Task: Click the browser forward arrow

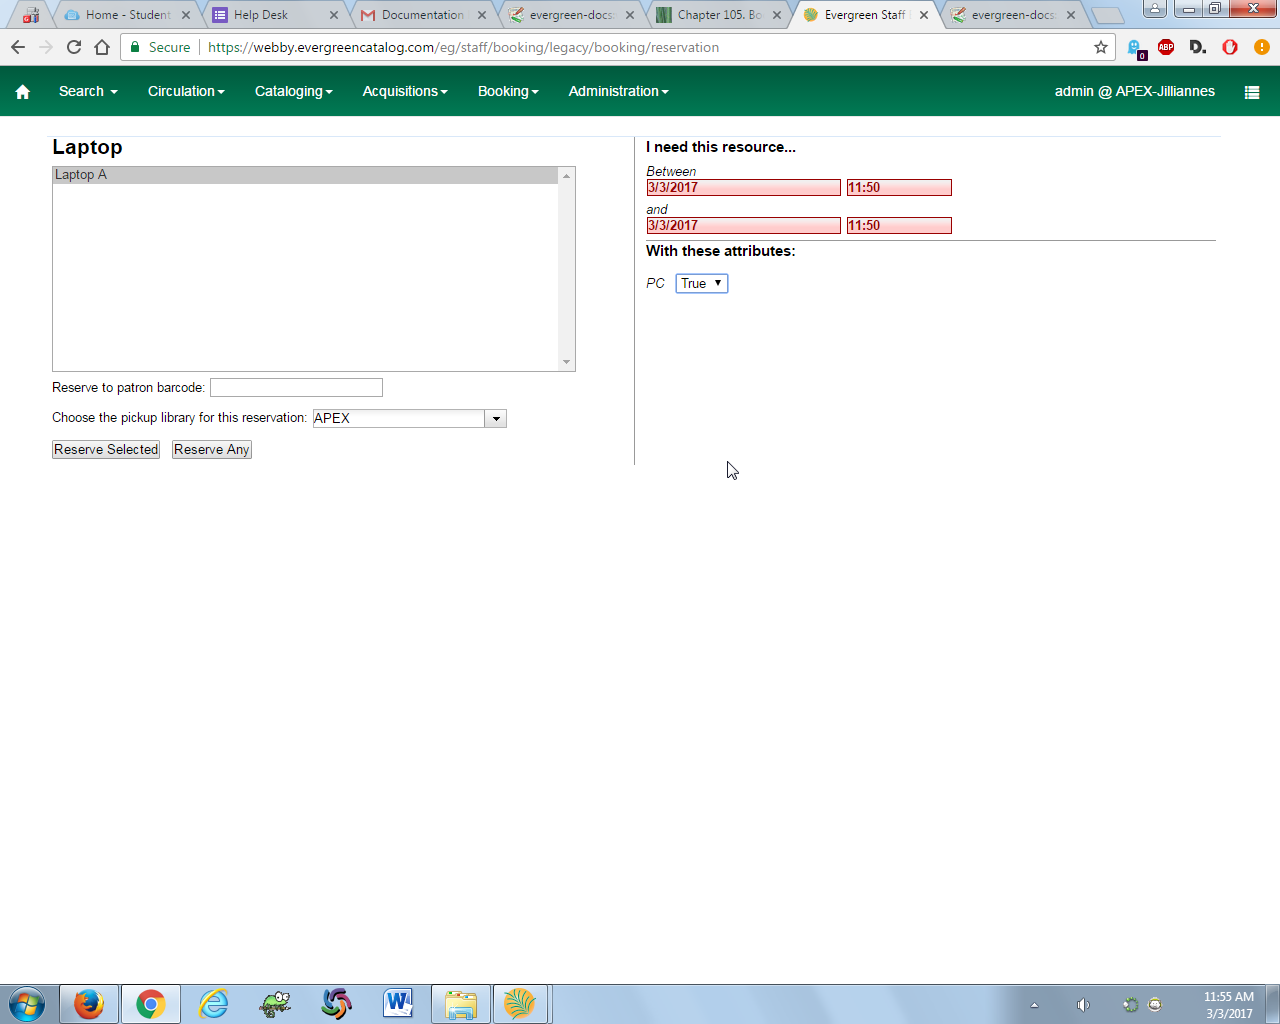Action: [x=46, y=47]
